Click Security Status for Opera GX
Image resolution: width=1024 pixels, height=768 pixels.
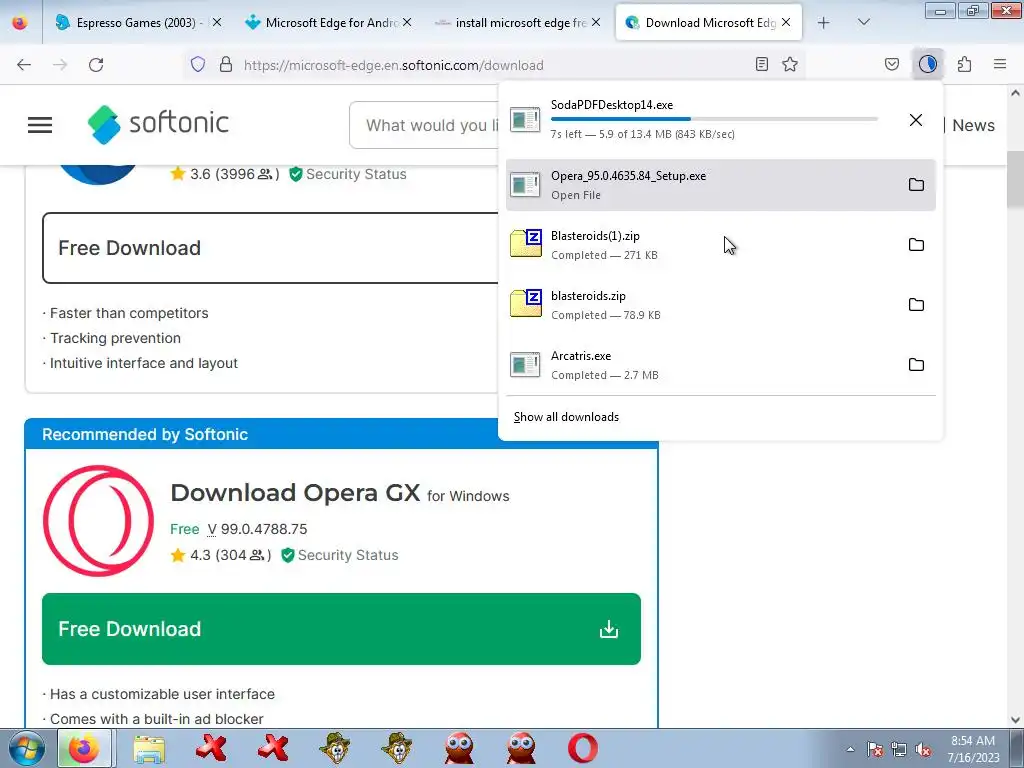[340, 555]
